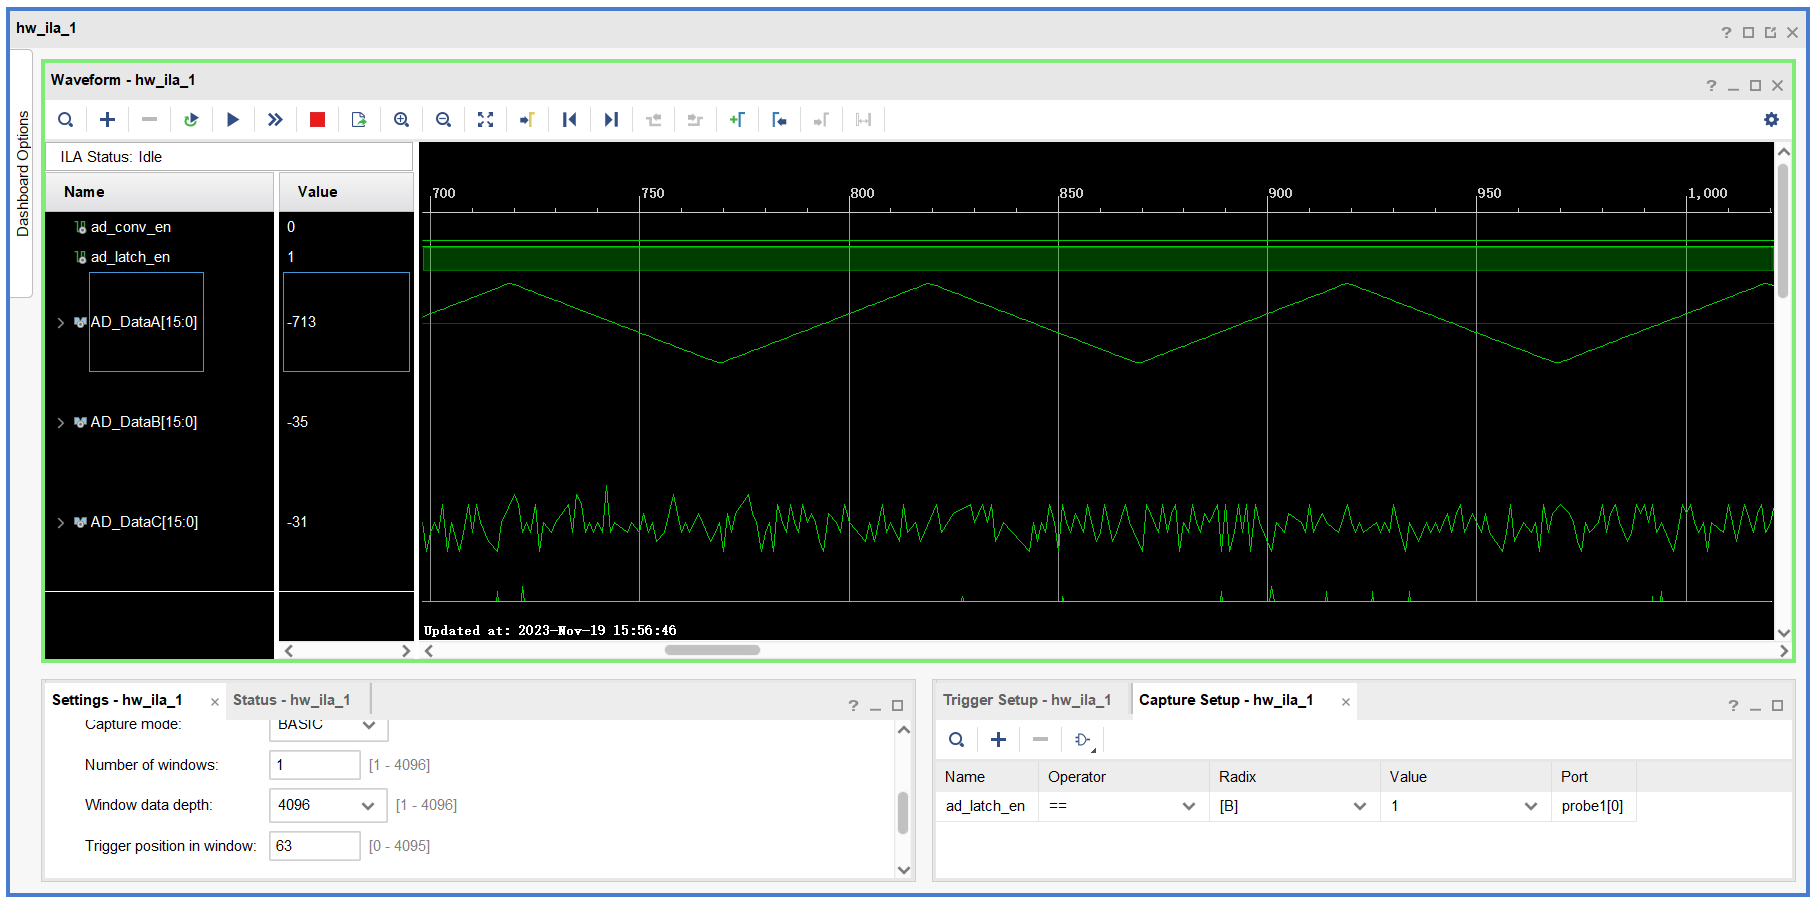
Task: Maximize the Waveform panel
Action: pos(1755,86)
